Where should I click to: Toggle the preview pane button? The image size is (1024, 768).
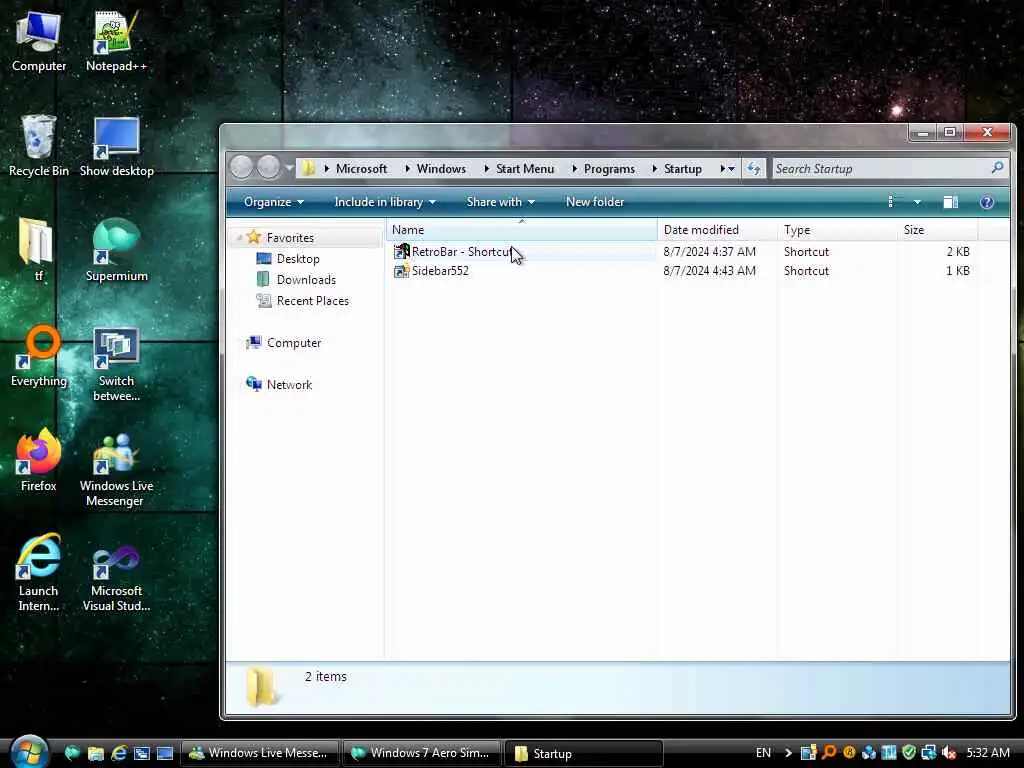pos(951,202)
